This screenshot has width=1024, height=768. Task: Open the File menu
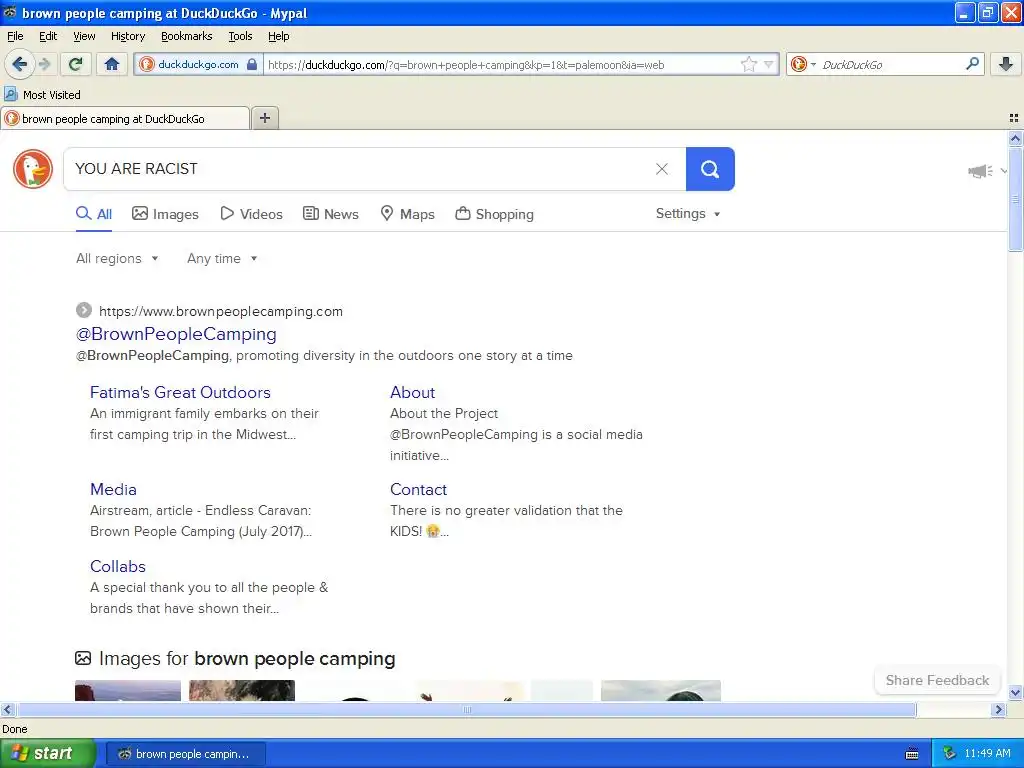pyautogui.click(x=15, y=36)
